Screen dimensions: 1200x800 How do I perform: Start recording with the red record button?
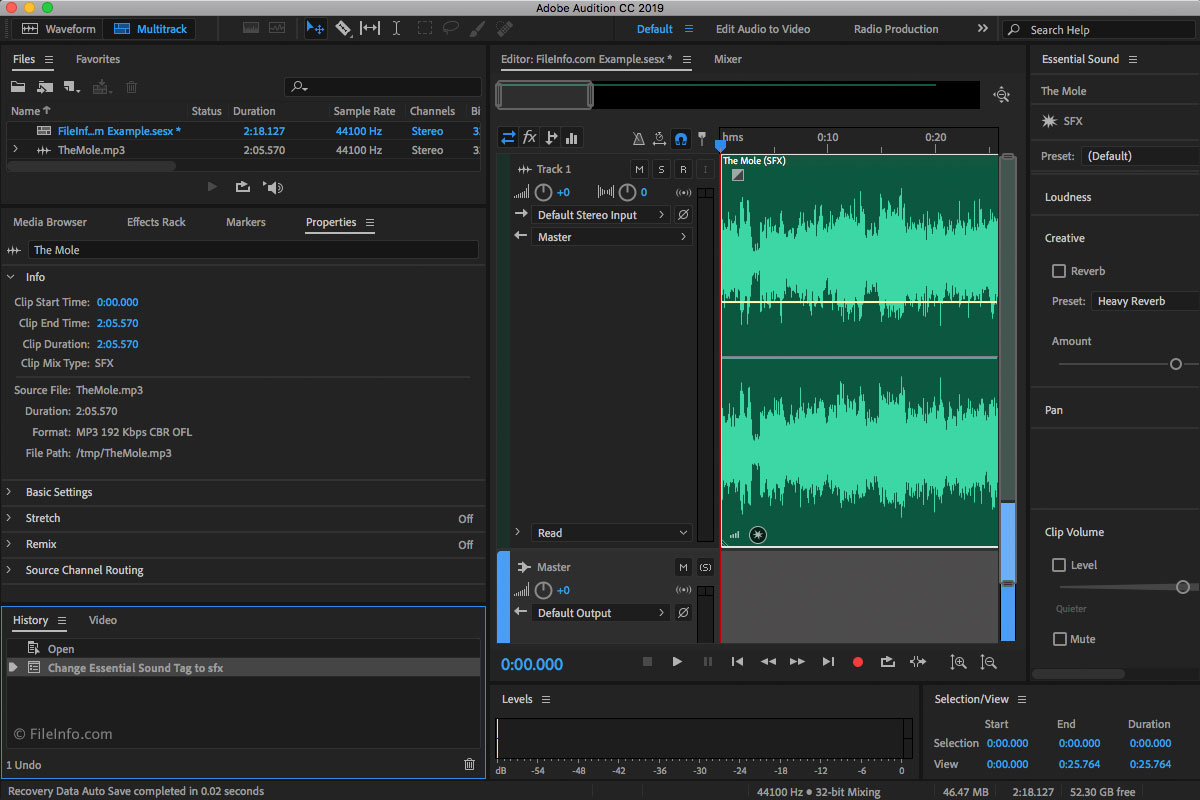[x=858, y=661]
